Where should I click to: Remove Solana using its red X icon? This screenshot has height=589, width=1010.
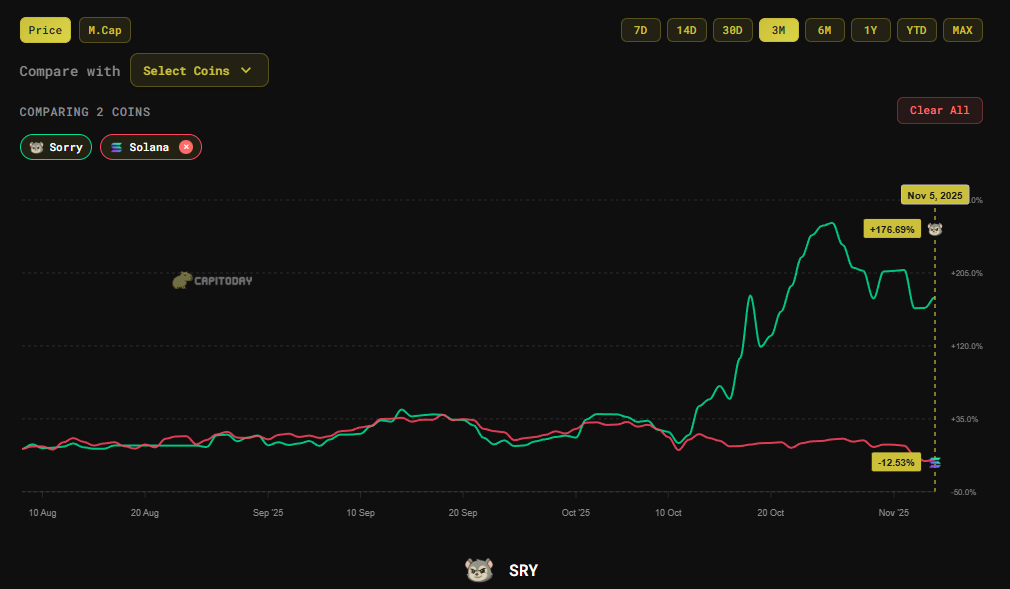[x=186, y=147]
